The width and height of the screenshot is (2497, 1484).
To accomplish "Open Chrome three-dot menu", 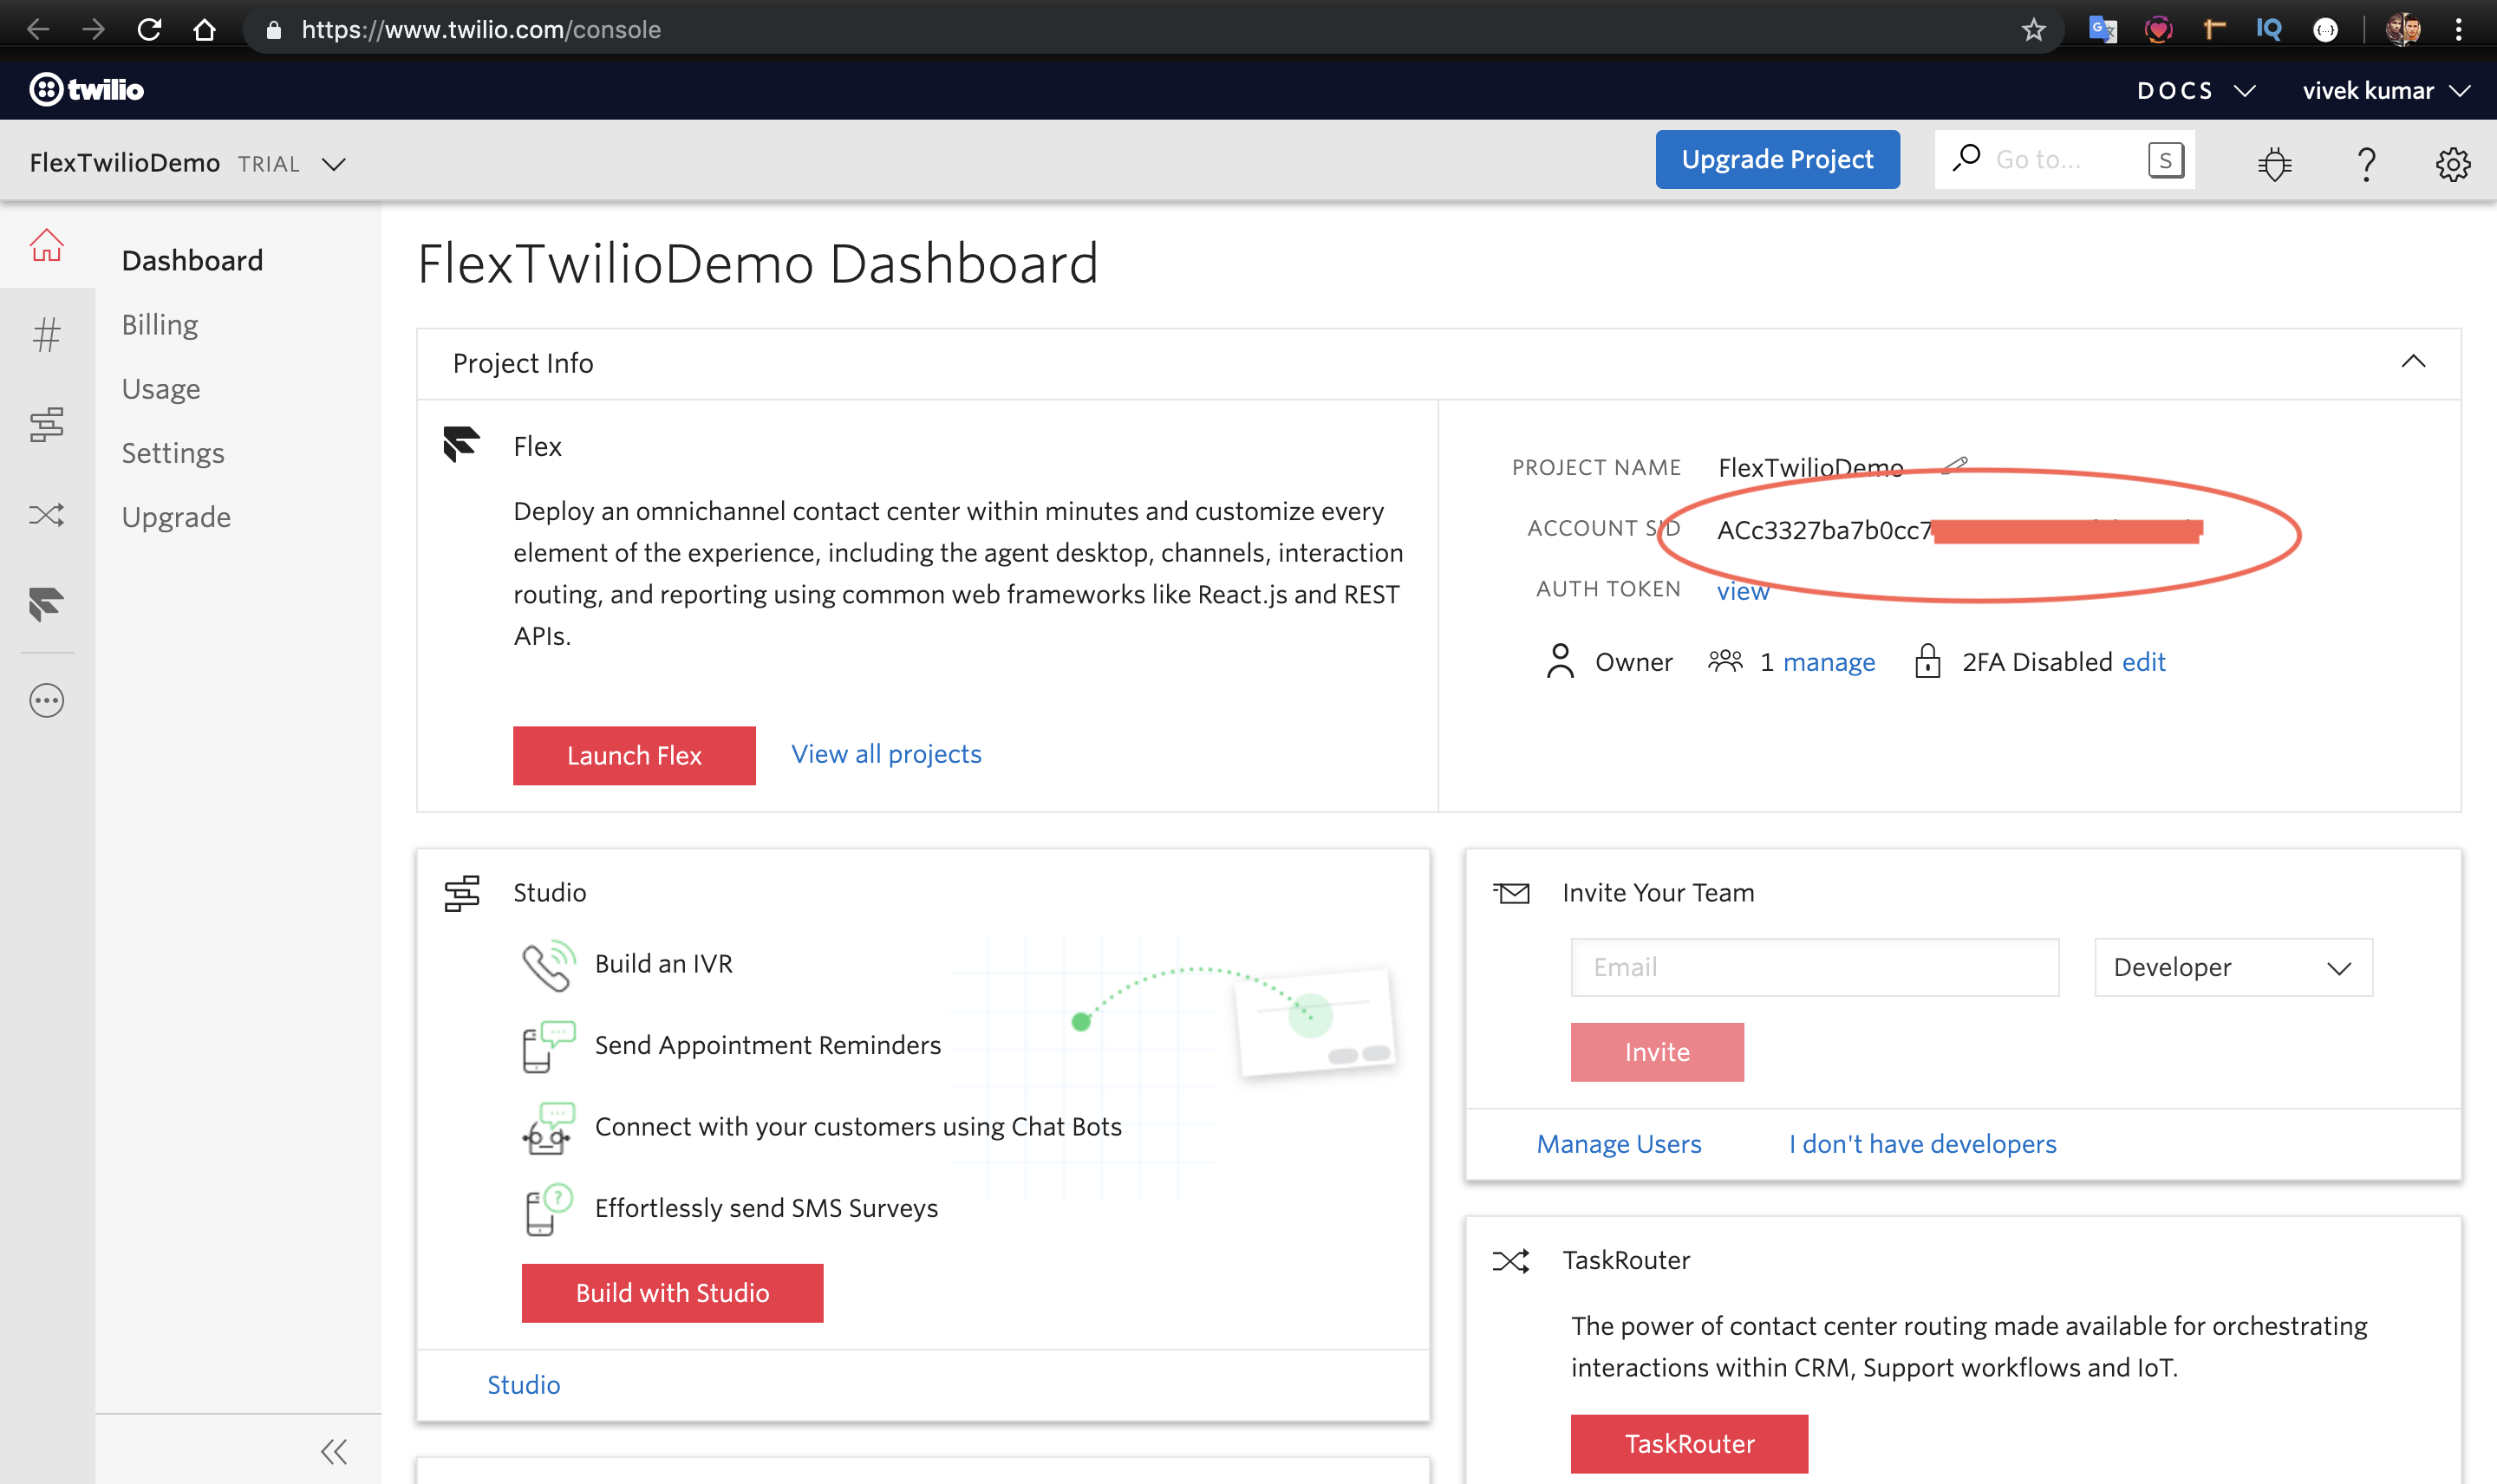I will [x=2458, y=30].
